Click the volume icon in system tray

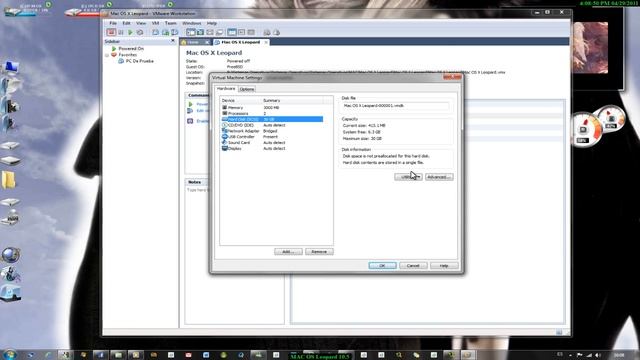(x=598, y=356)
